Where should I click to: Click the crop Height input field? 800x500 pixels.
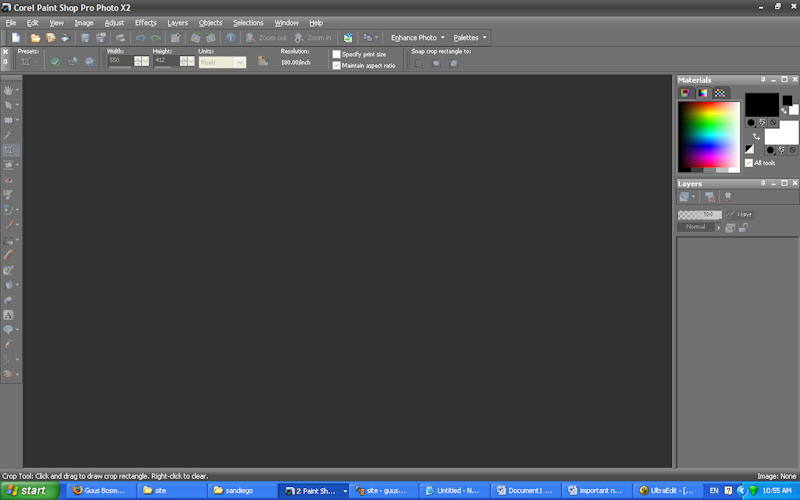coord(166,61)
